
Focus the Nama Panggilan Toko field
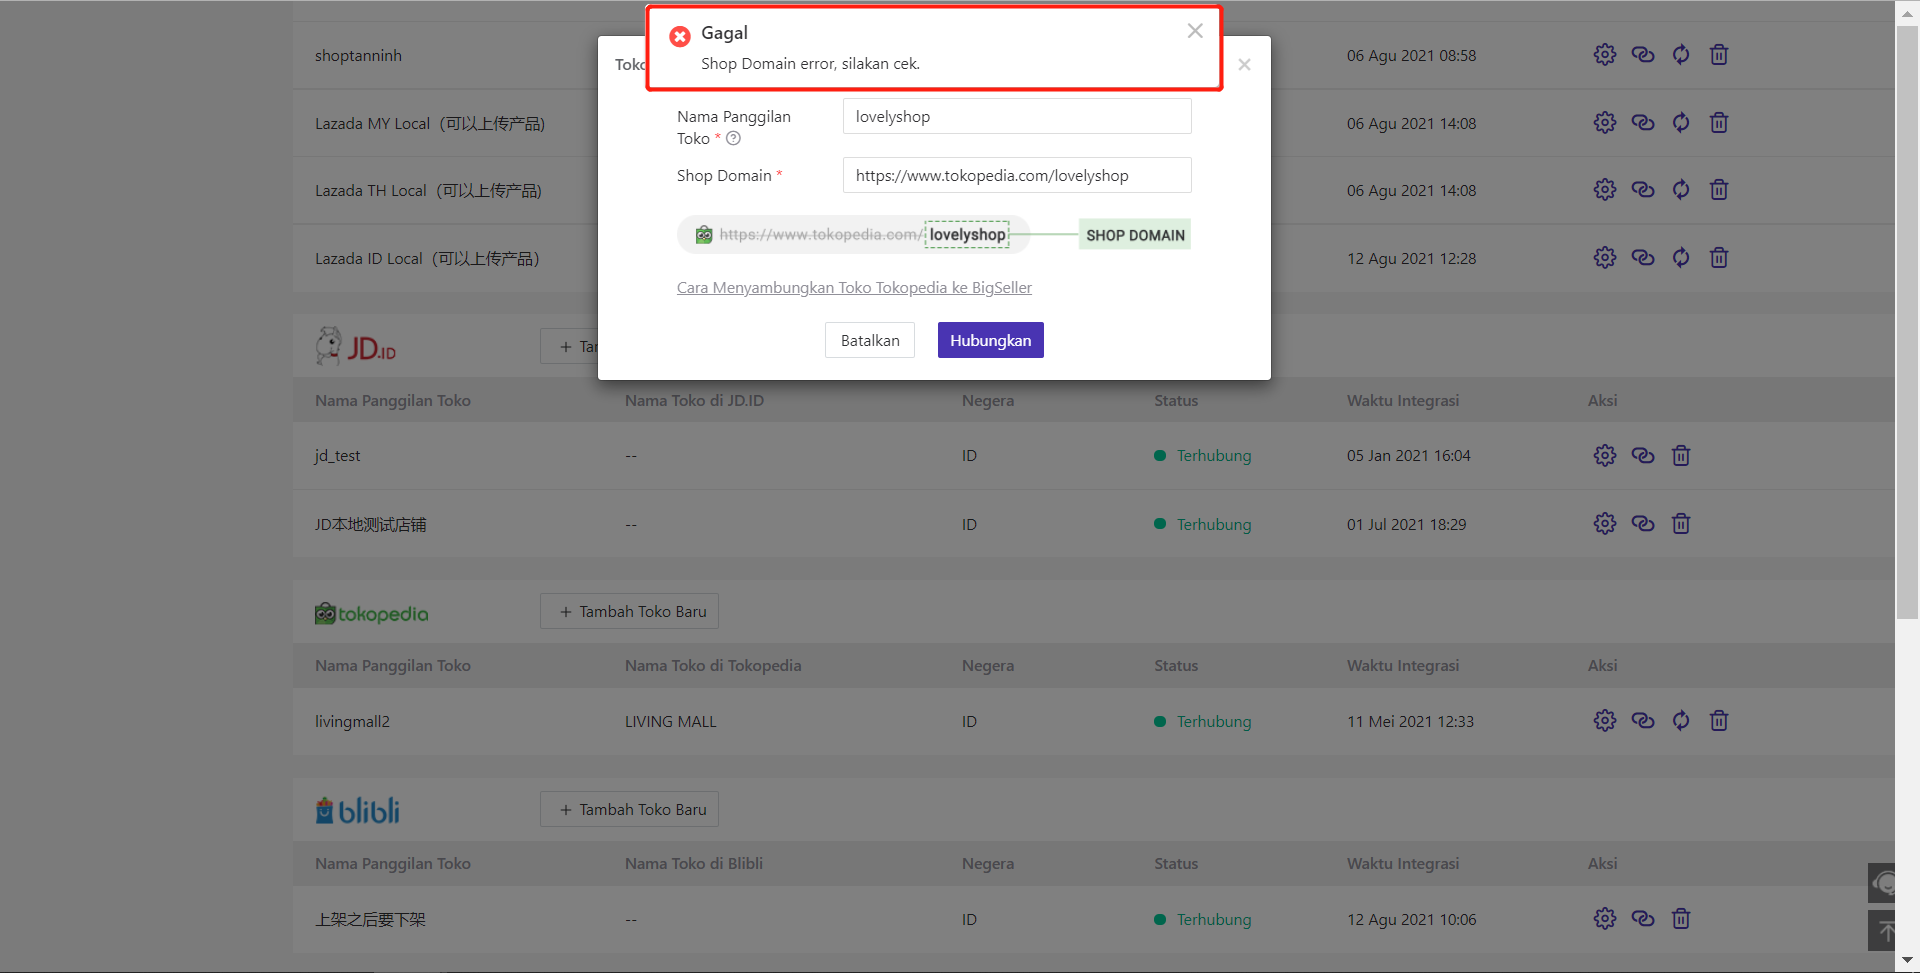pos(1016,116)
